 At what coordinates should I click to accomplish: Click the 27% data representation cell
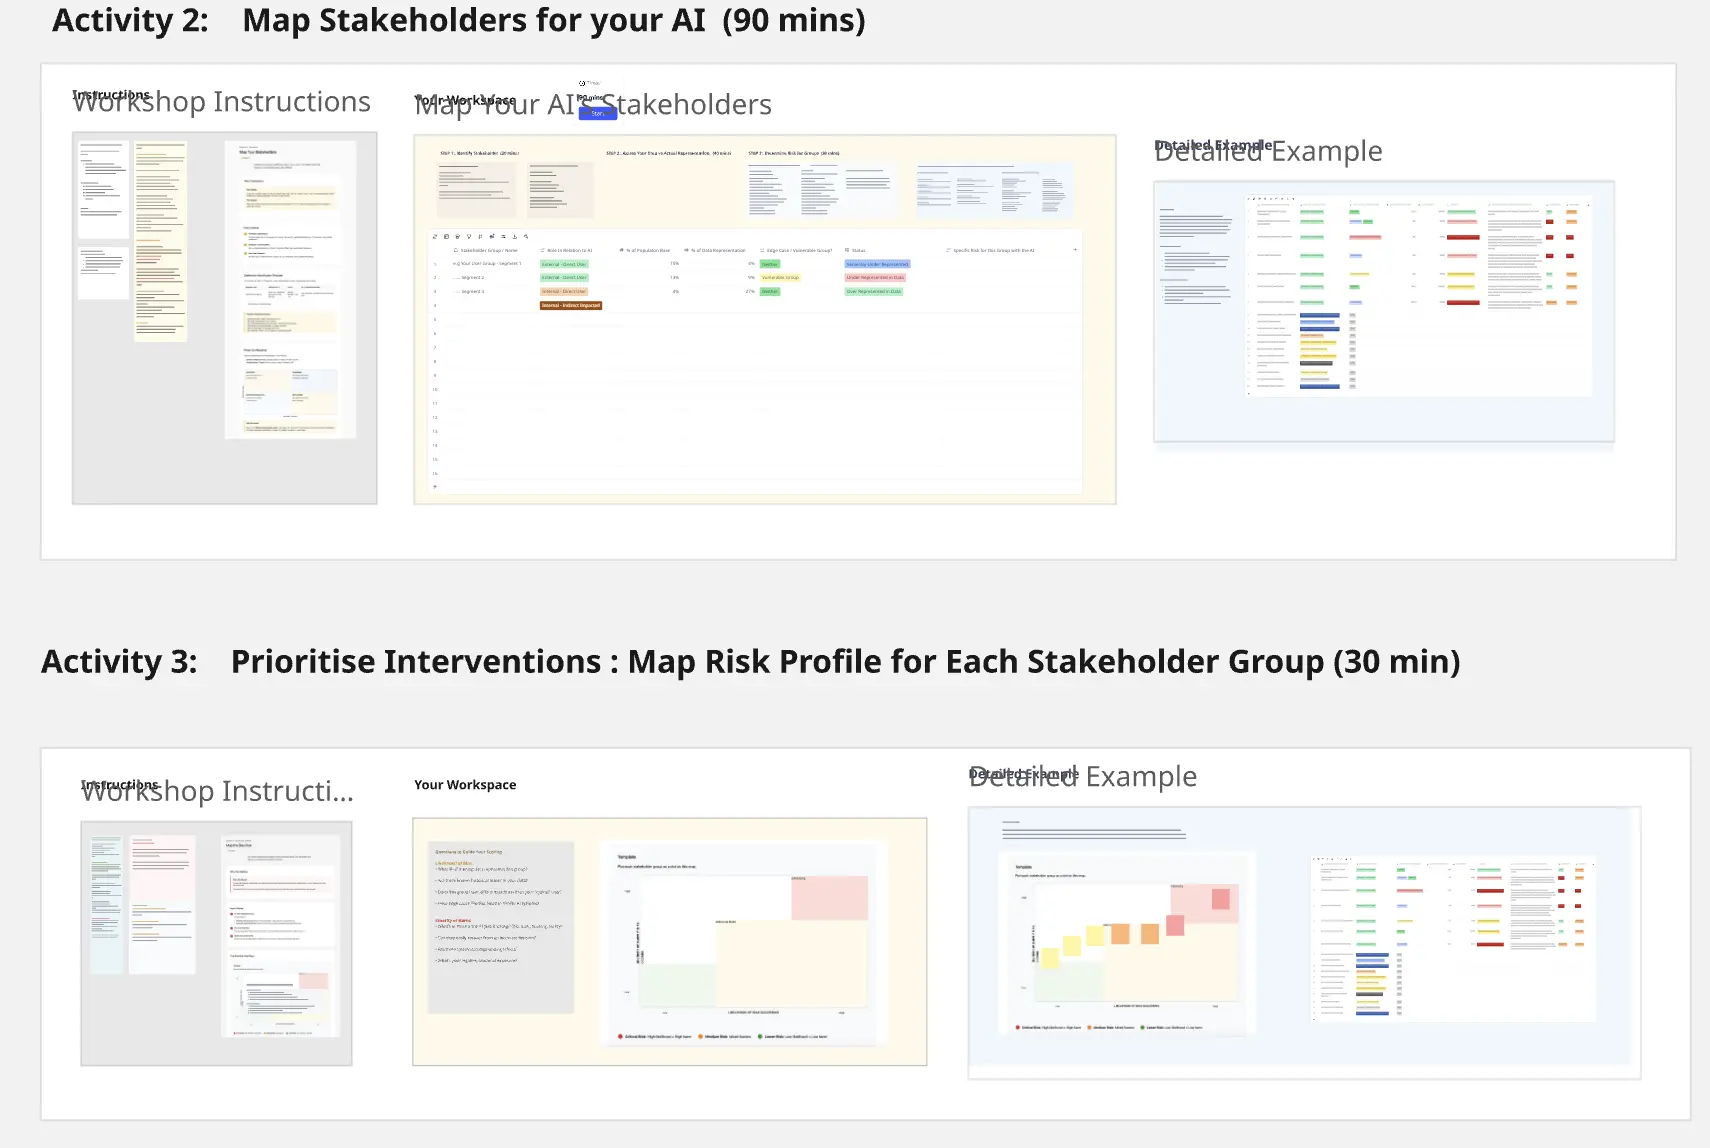click(750, 291)
